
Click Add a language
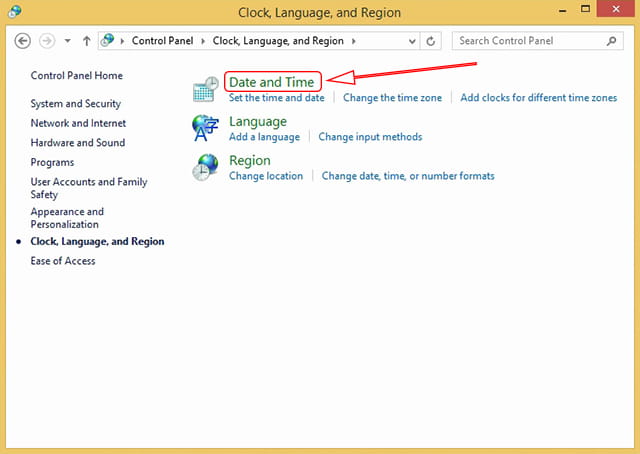[264, 137]
